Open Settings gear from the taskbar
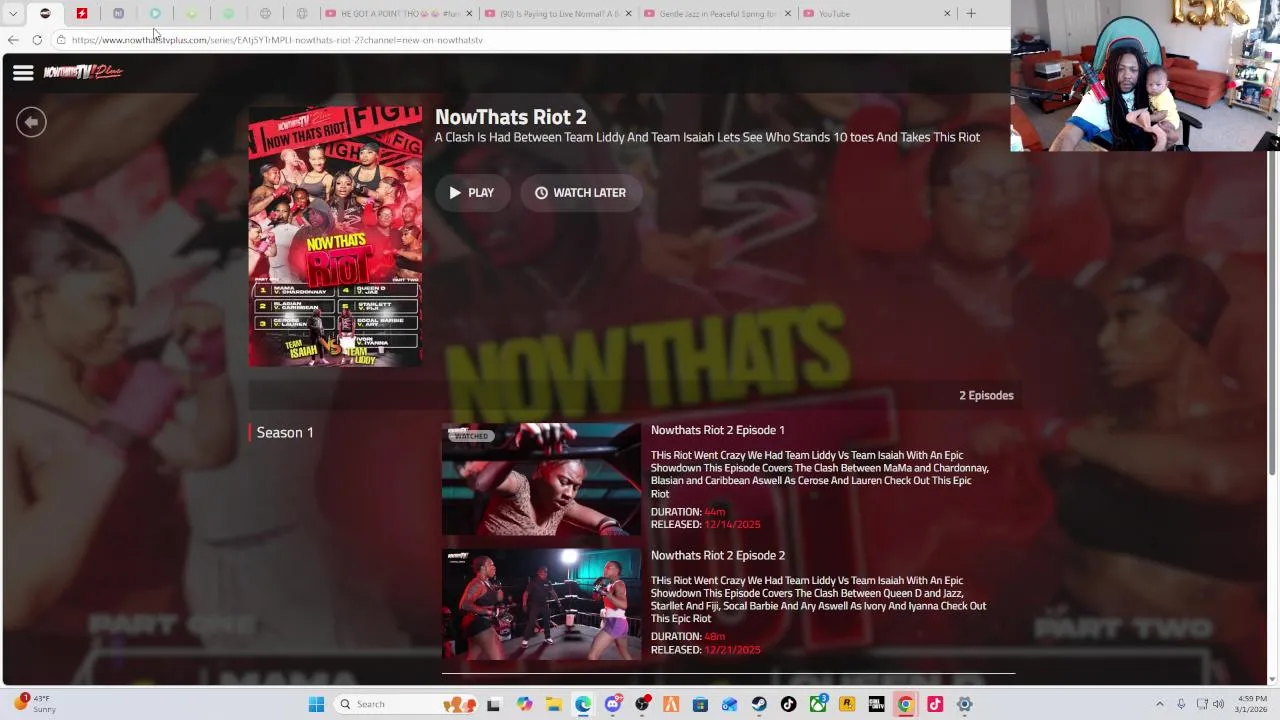This screenshot has width=1280, height=720. pyautogui.click(x=964, y=704)
